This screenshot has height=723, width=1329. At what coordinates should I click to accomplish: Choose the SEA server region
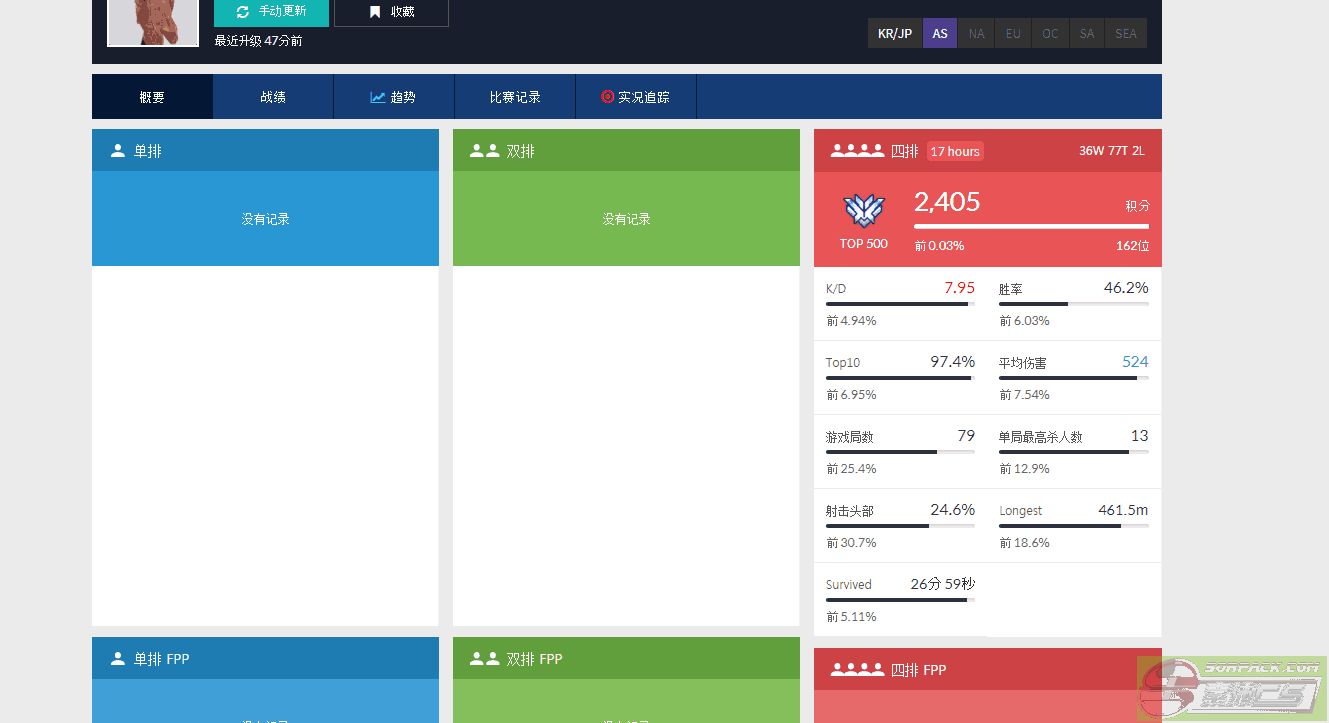click(x=1126, y=33)
